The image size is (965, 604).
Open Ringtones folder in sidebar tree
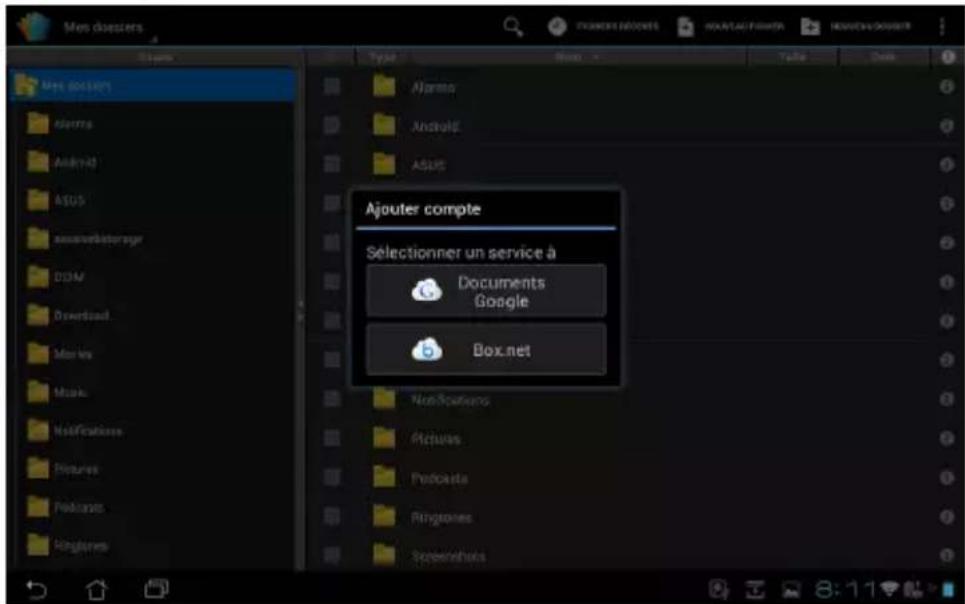68,546
